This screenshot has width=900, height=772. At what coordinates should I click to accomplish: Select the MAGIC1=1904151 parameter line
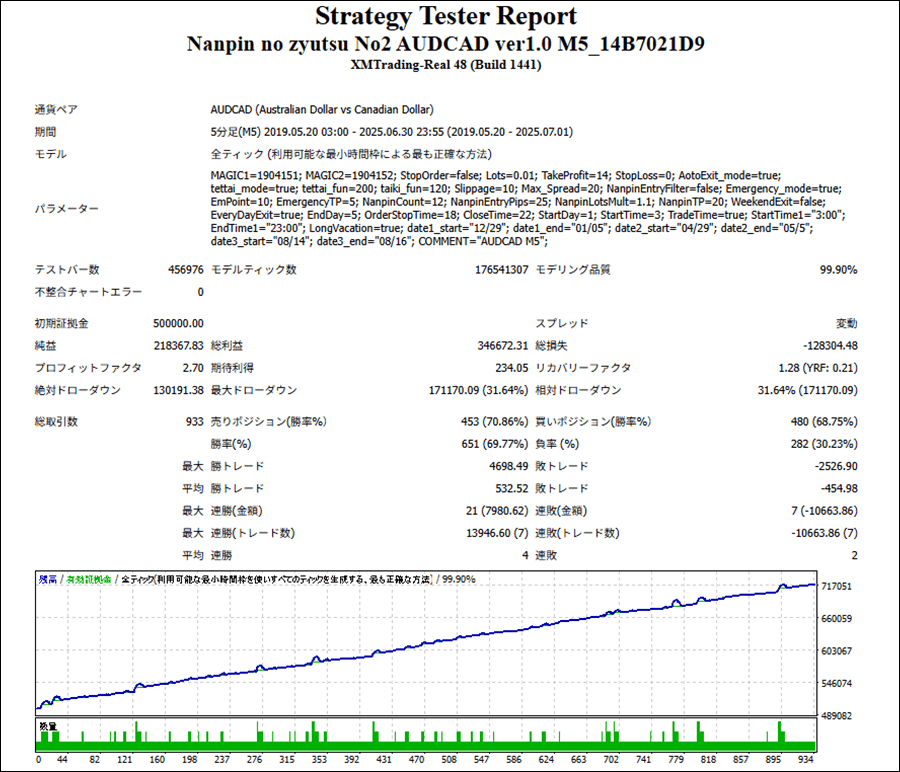coord(496,176)
